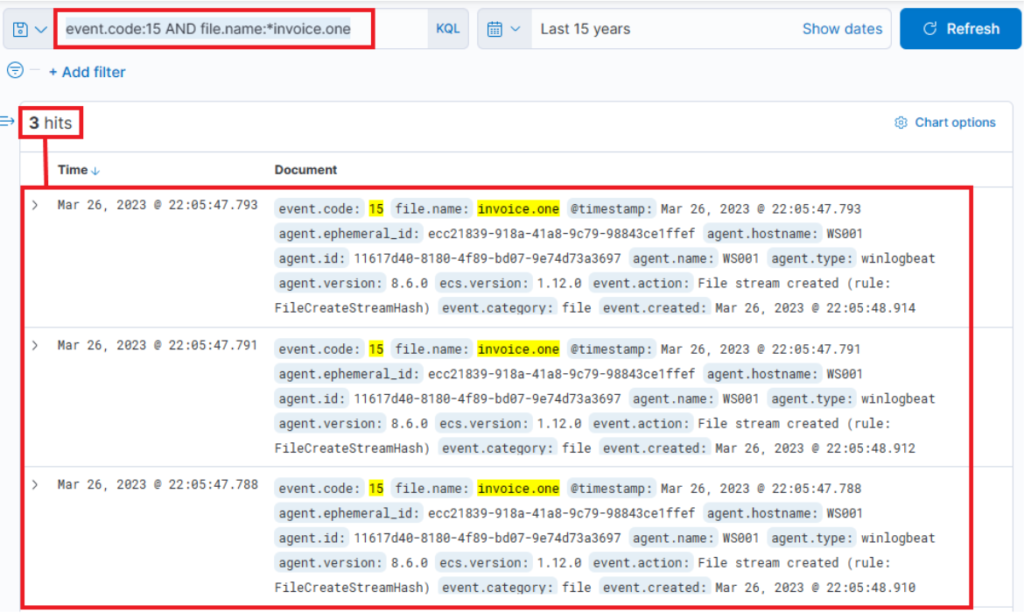This screenshot has width=1024, height=613.
Task: Click the Time column sort arrow
Action: coord(96,171)
